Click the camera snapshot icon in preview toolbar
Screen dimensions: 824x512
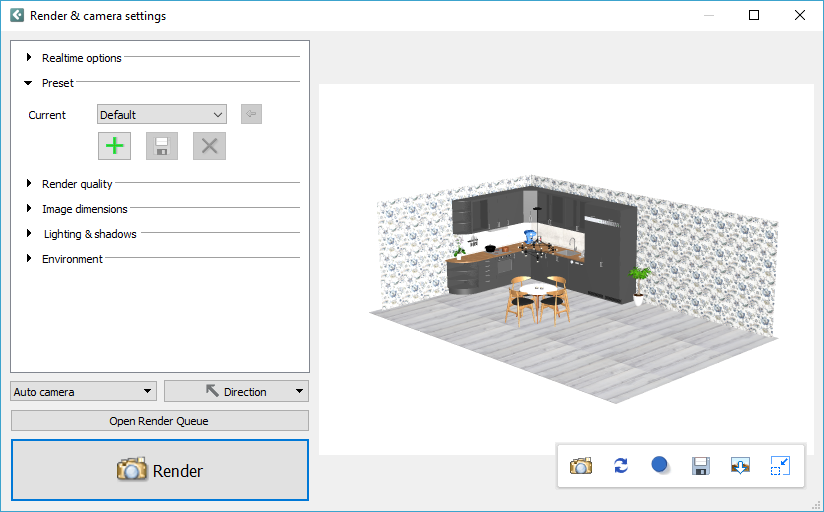tap(581, 465)
